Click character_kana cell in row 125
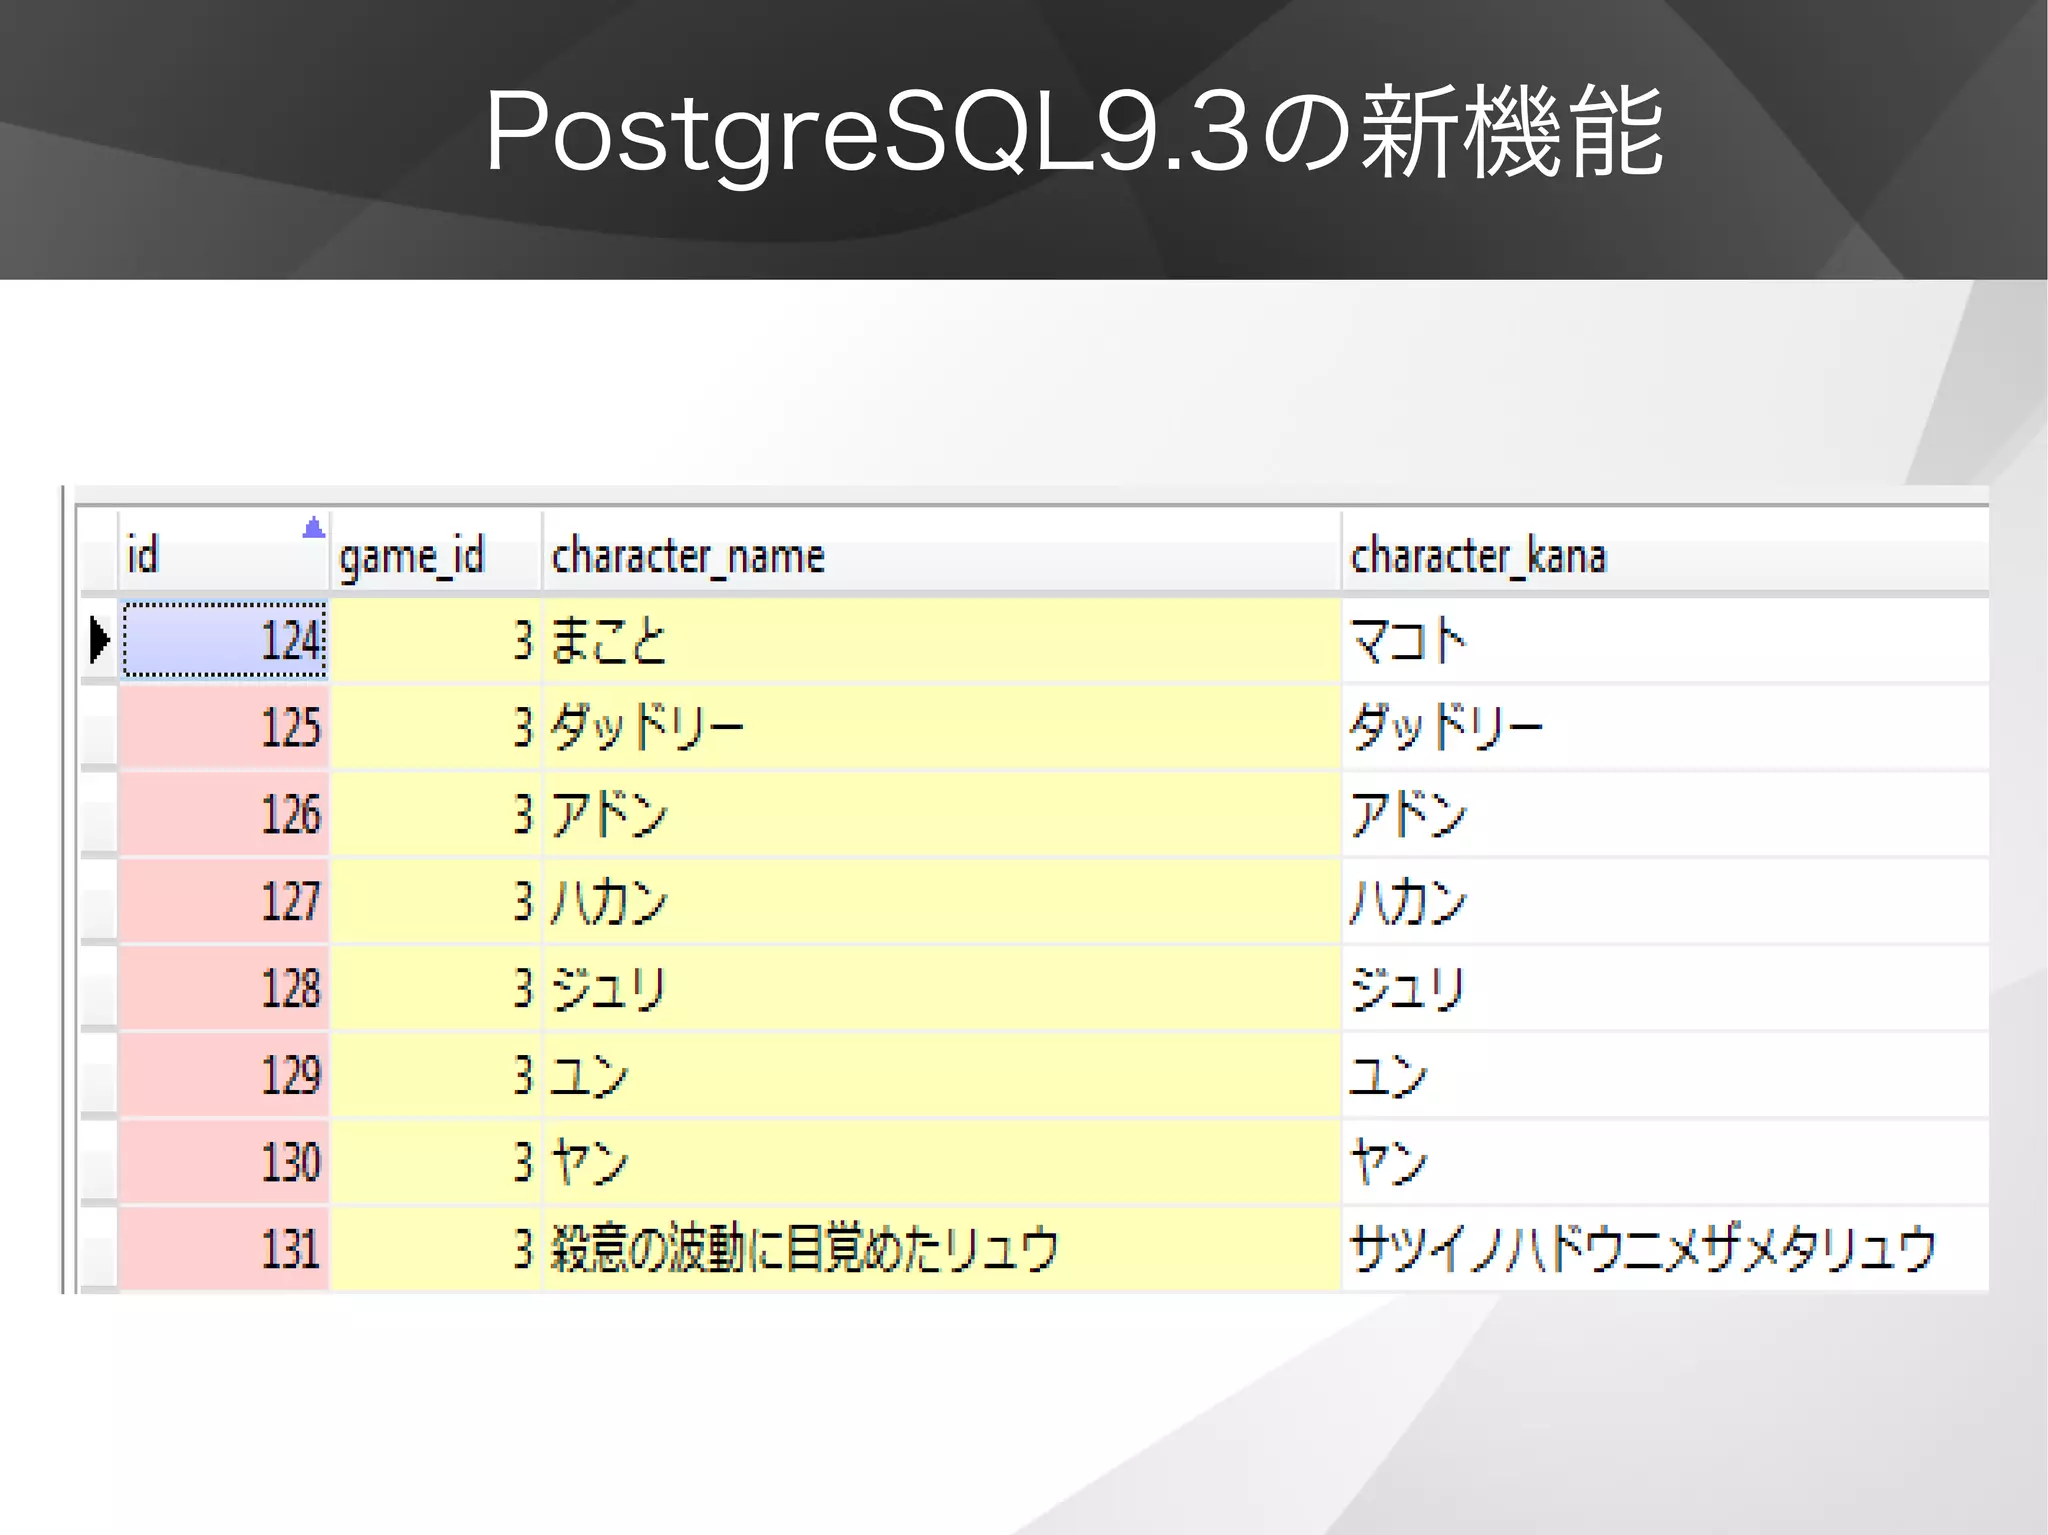Screen dimensions: 2048x1535 (x=1665, y=727)
